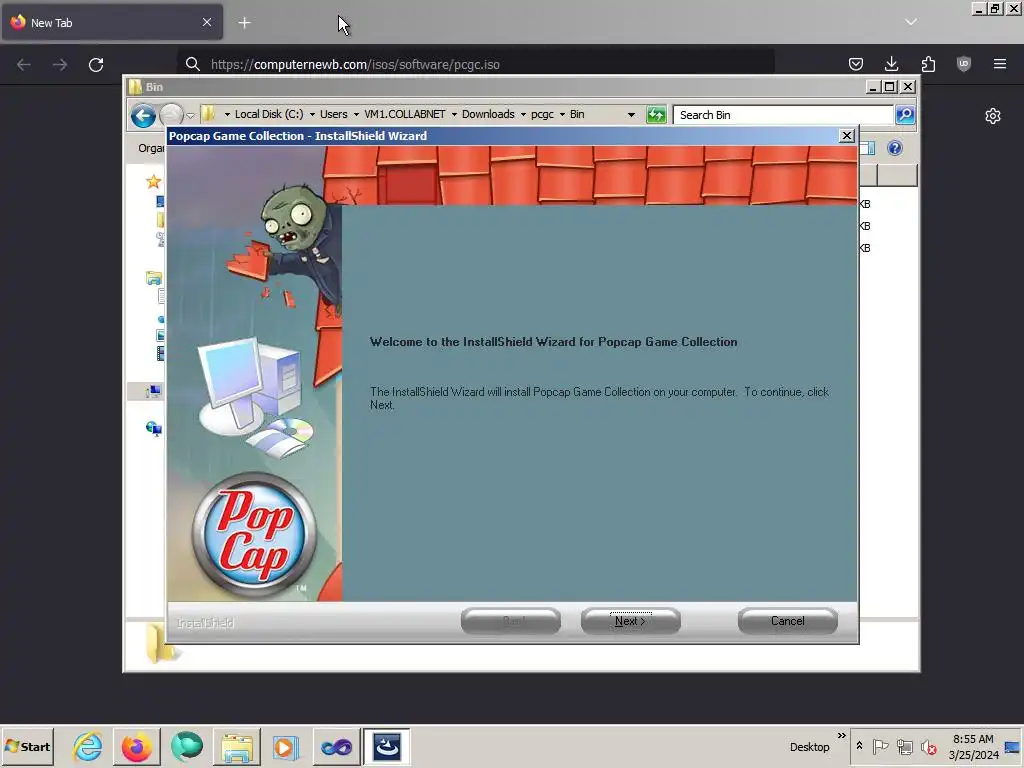Expand dropdown arrow after Users breadcrumb

(x=356, y=115)
